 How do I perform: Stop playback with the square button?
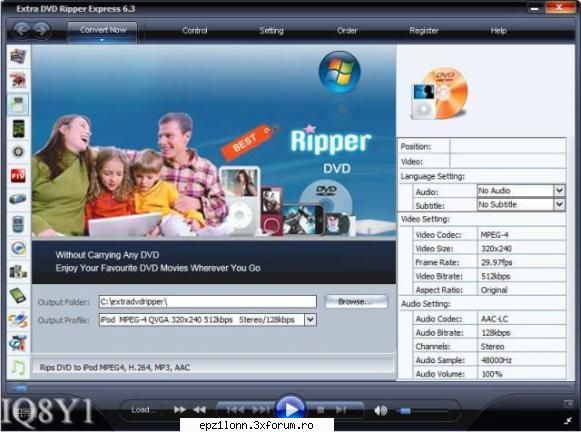pos(321,410)
